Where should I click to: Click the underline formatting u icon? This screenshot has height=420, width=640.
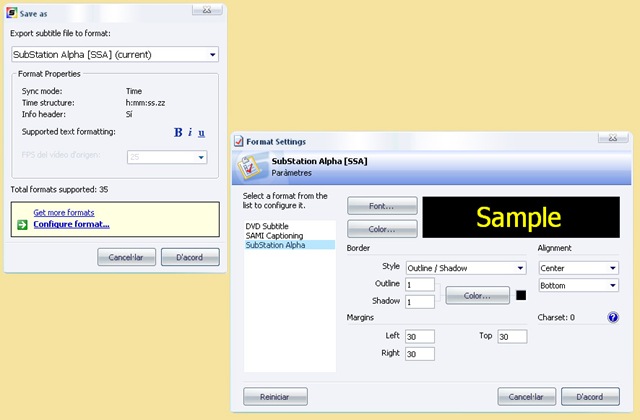point(201,133)
